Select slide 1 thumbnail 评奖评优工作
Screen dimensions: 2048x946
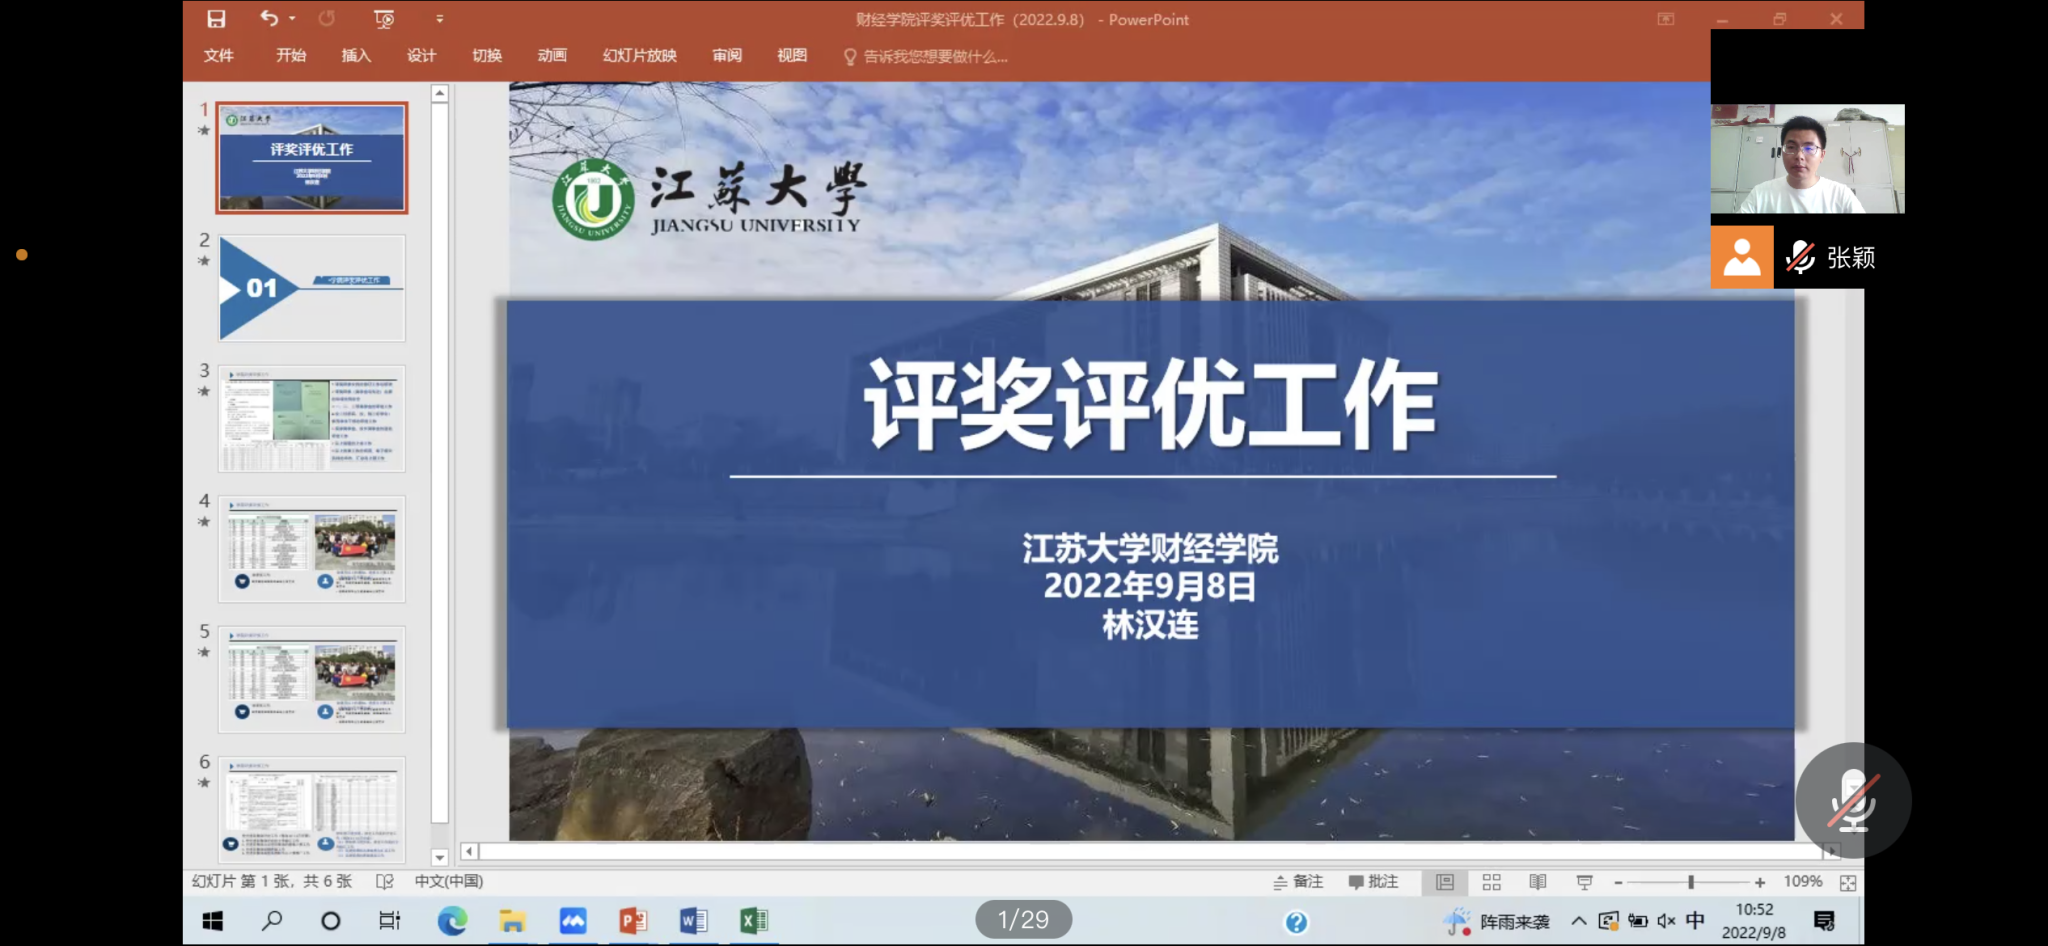coord(312,158)
